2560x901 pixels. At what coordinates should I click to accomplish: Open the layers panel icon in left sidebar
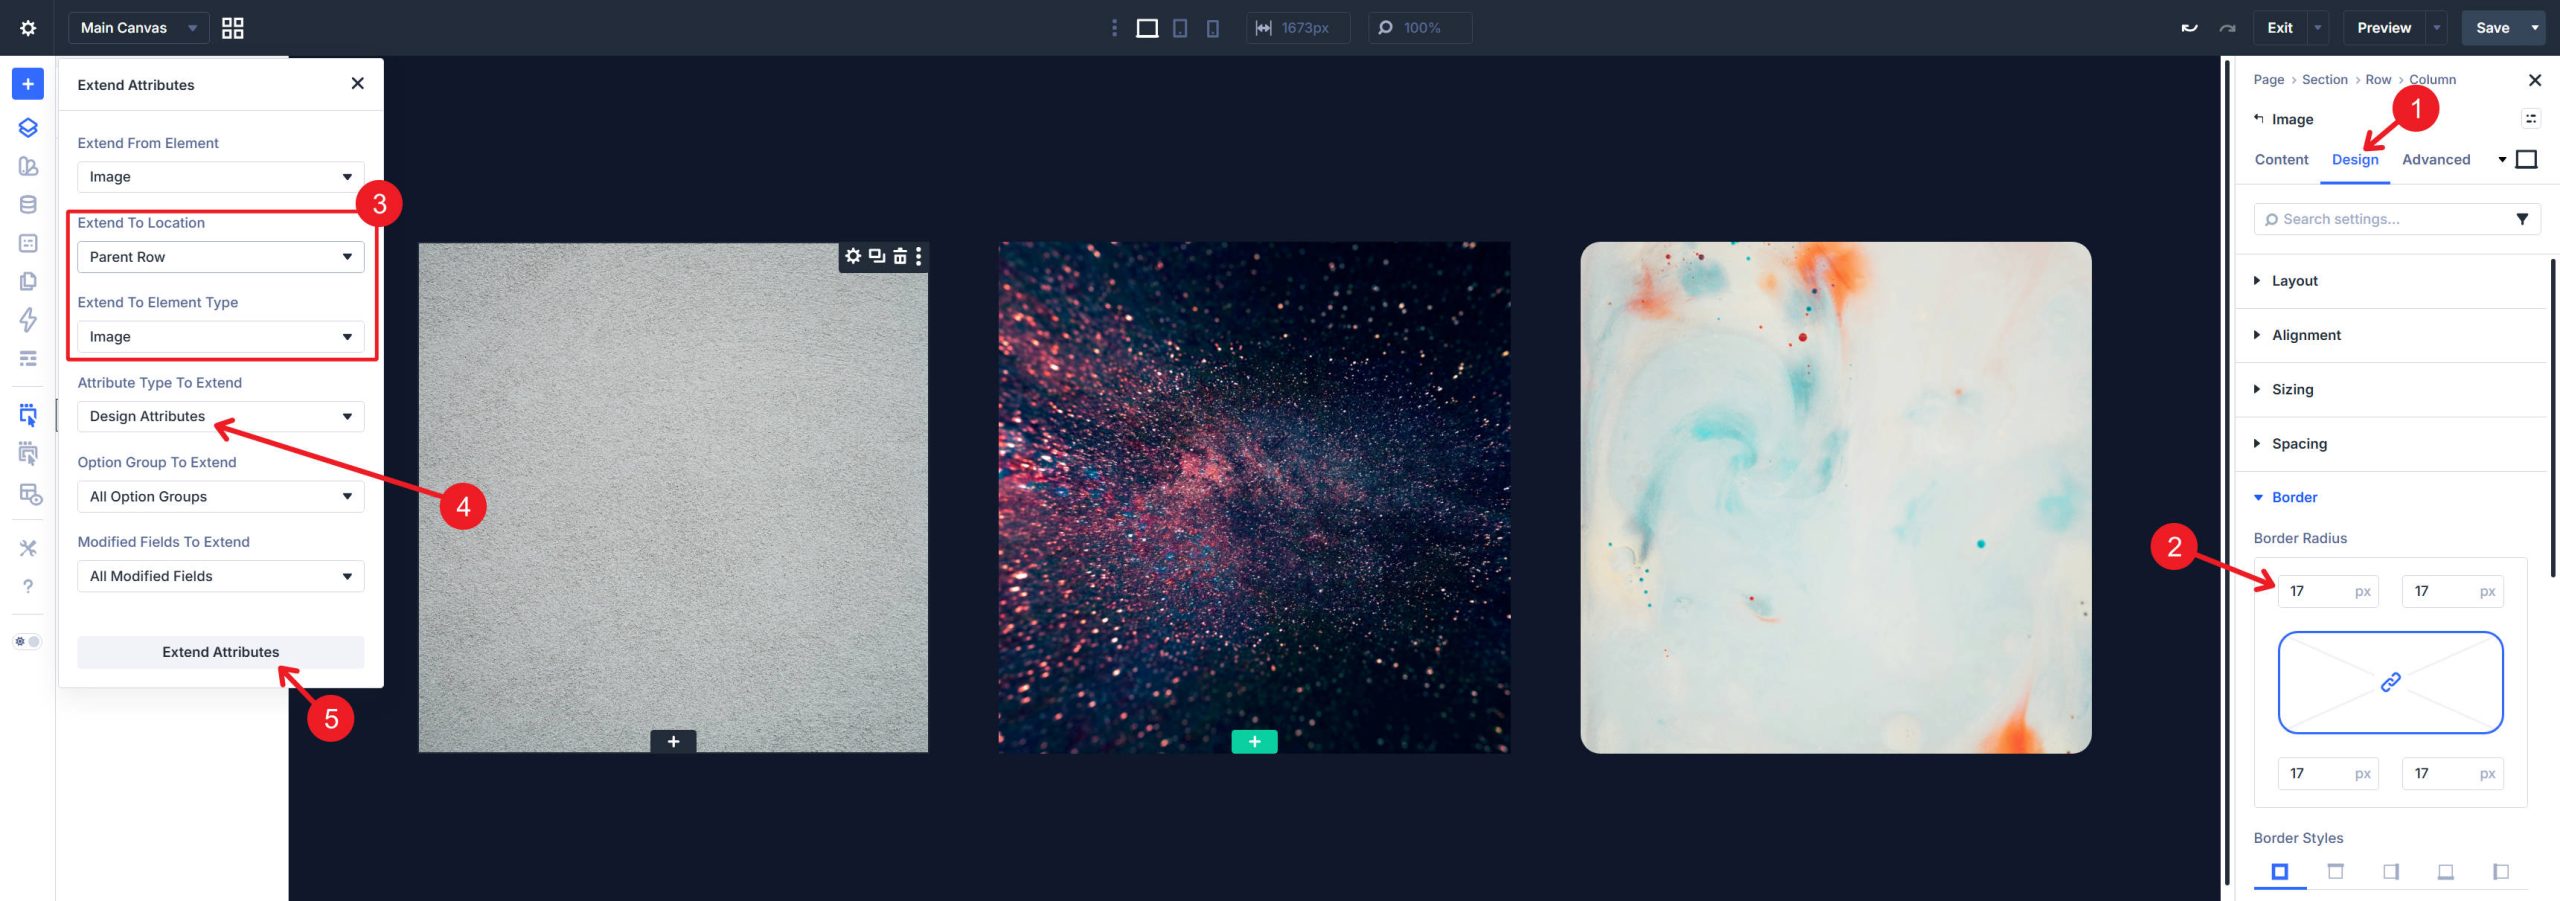[x=27, y=127]
